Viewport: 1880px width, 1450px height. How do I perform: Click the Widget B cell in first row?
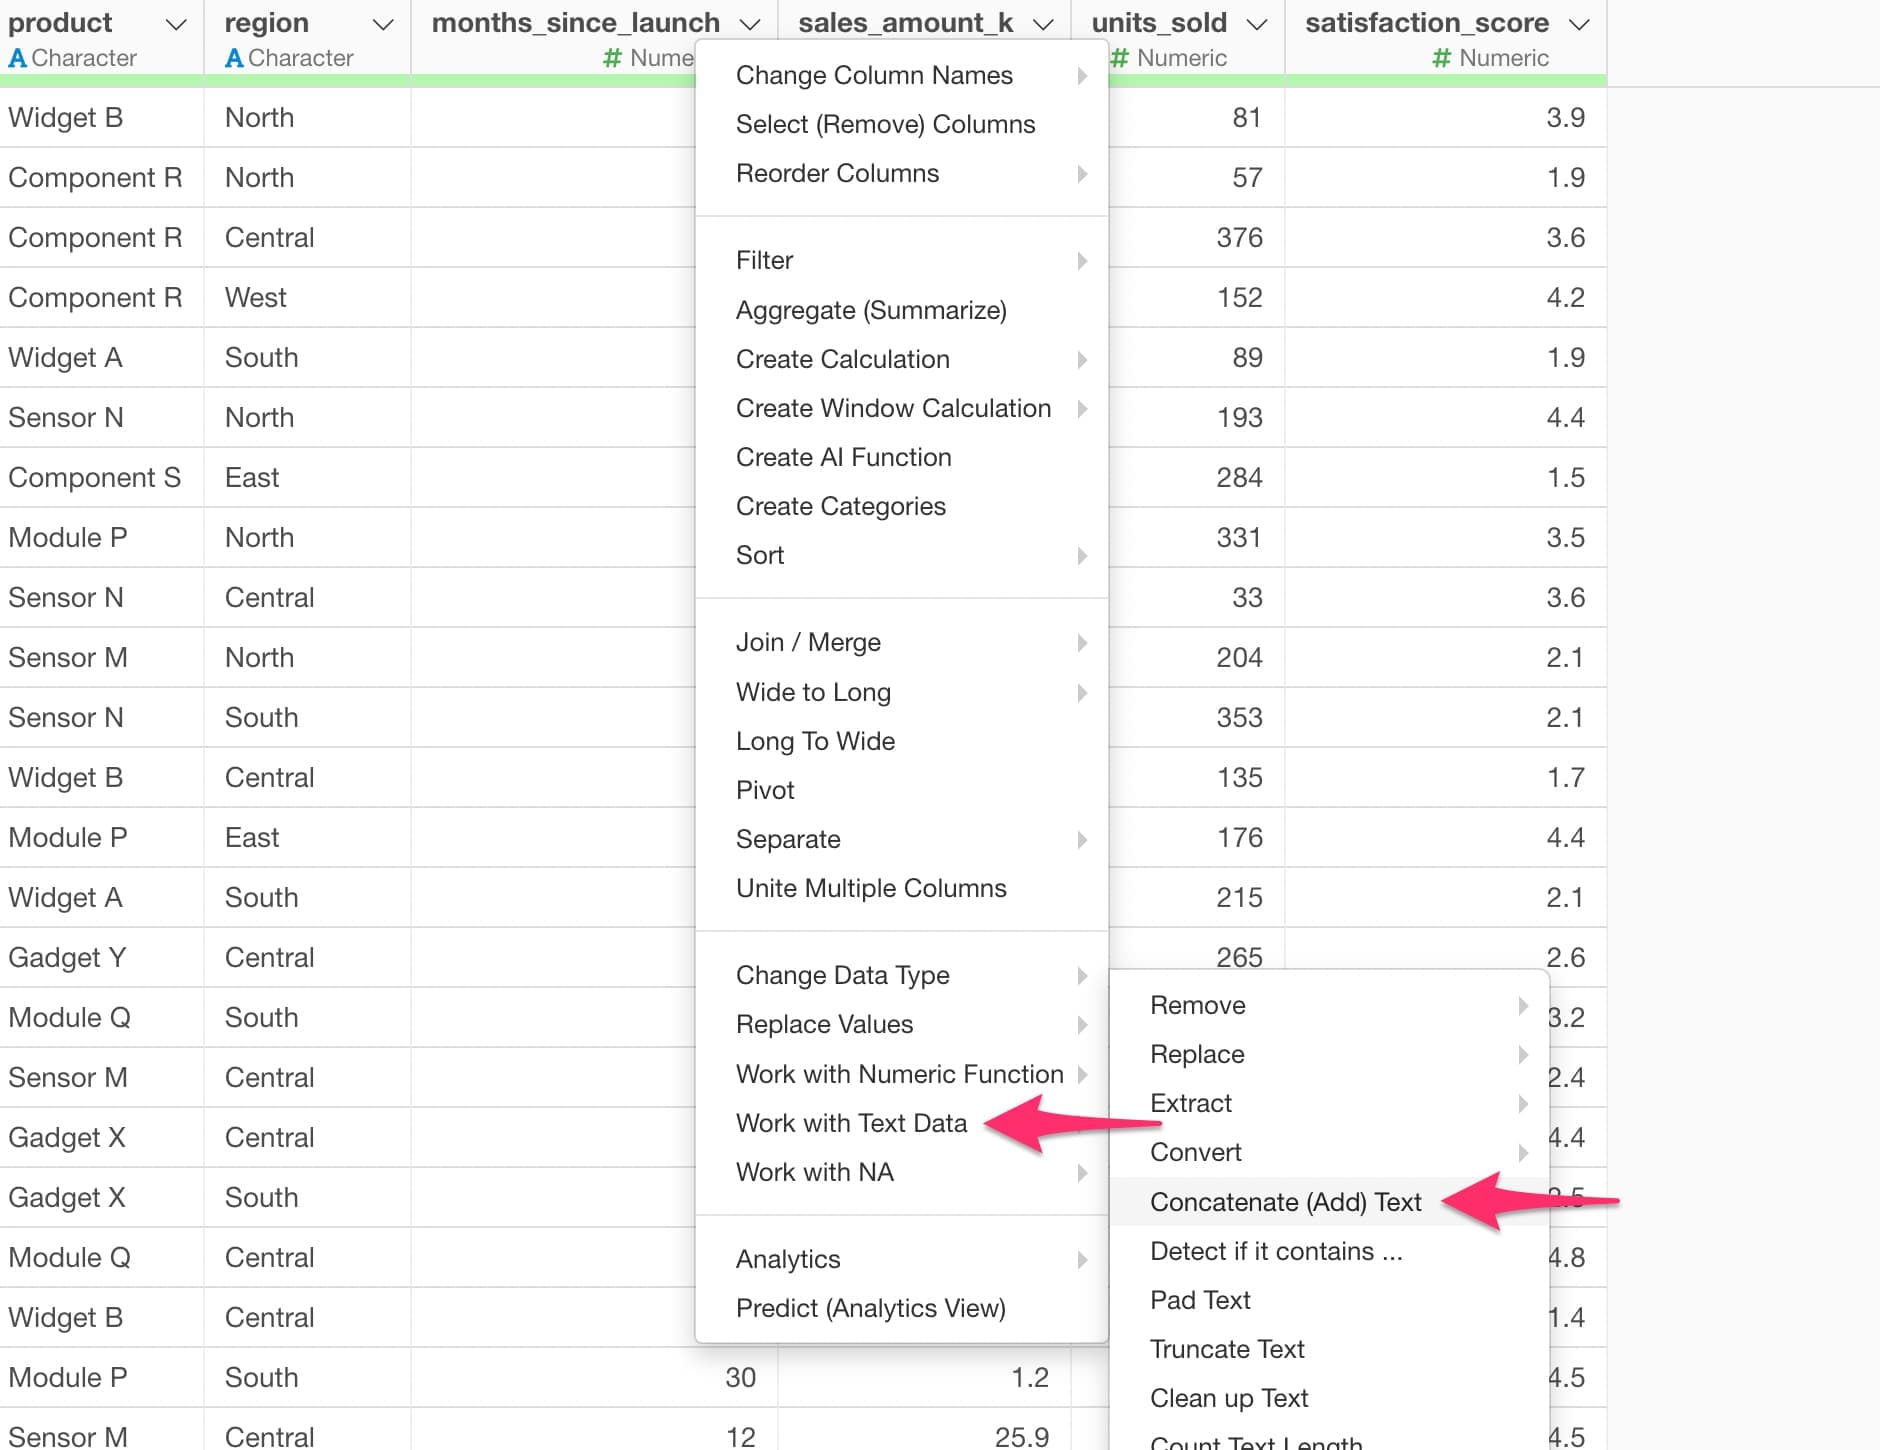[x=66, y=118]
